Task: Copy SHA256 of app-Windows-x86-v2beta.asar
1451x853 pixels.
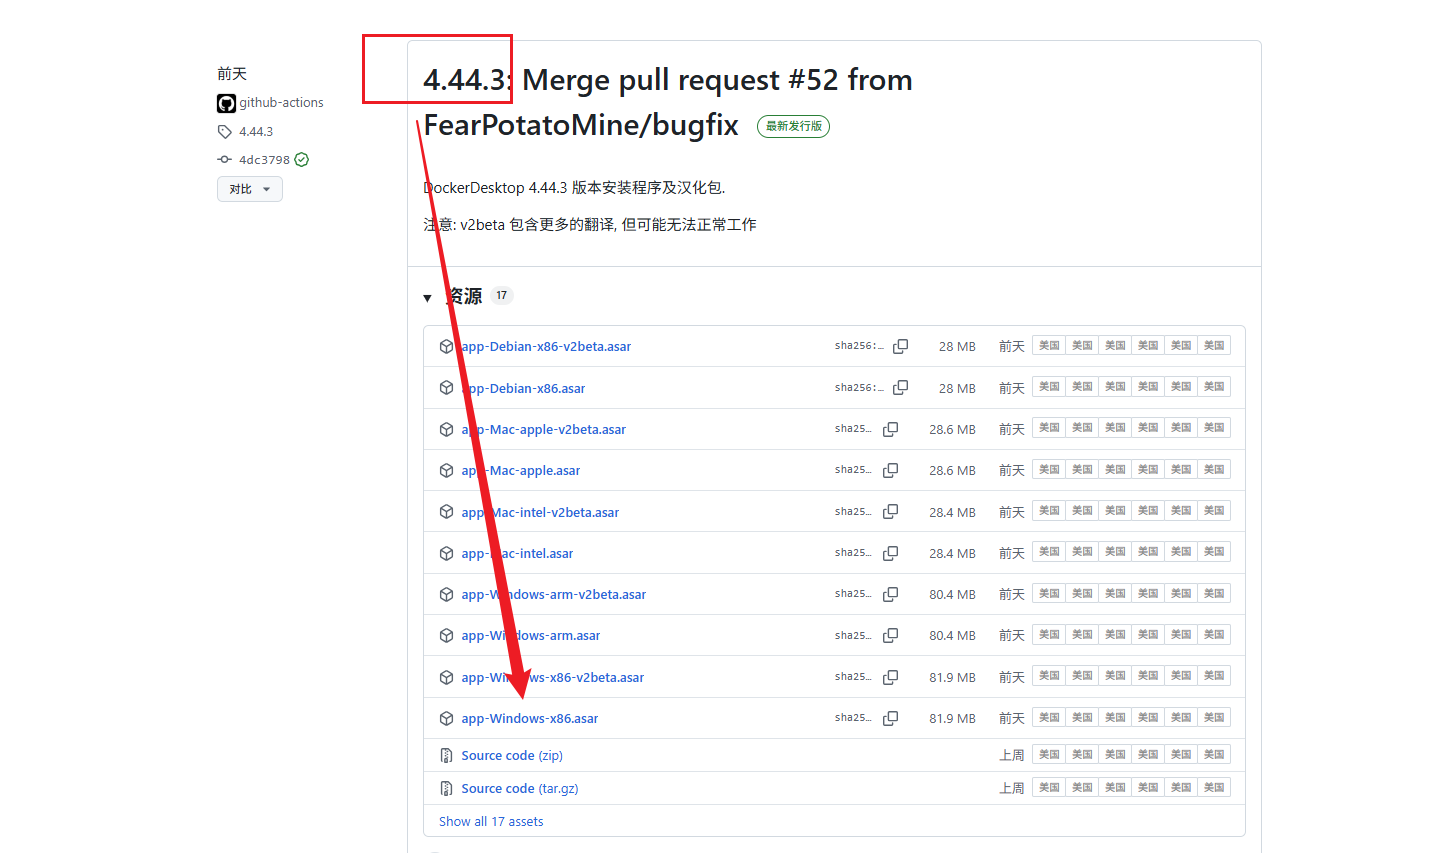Action: tap(890, 677)
